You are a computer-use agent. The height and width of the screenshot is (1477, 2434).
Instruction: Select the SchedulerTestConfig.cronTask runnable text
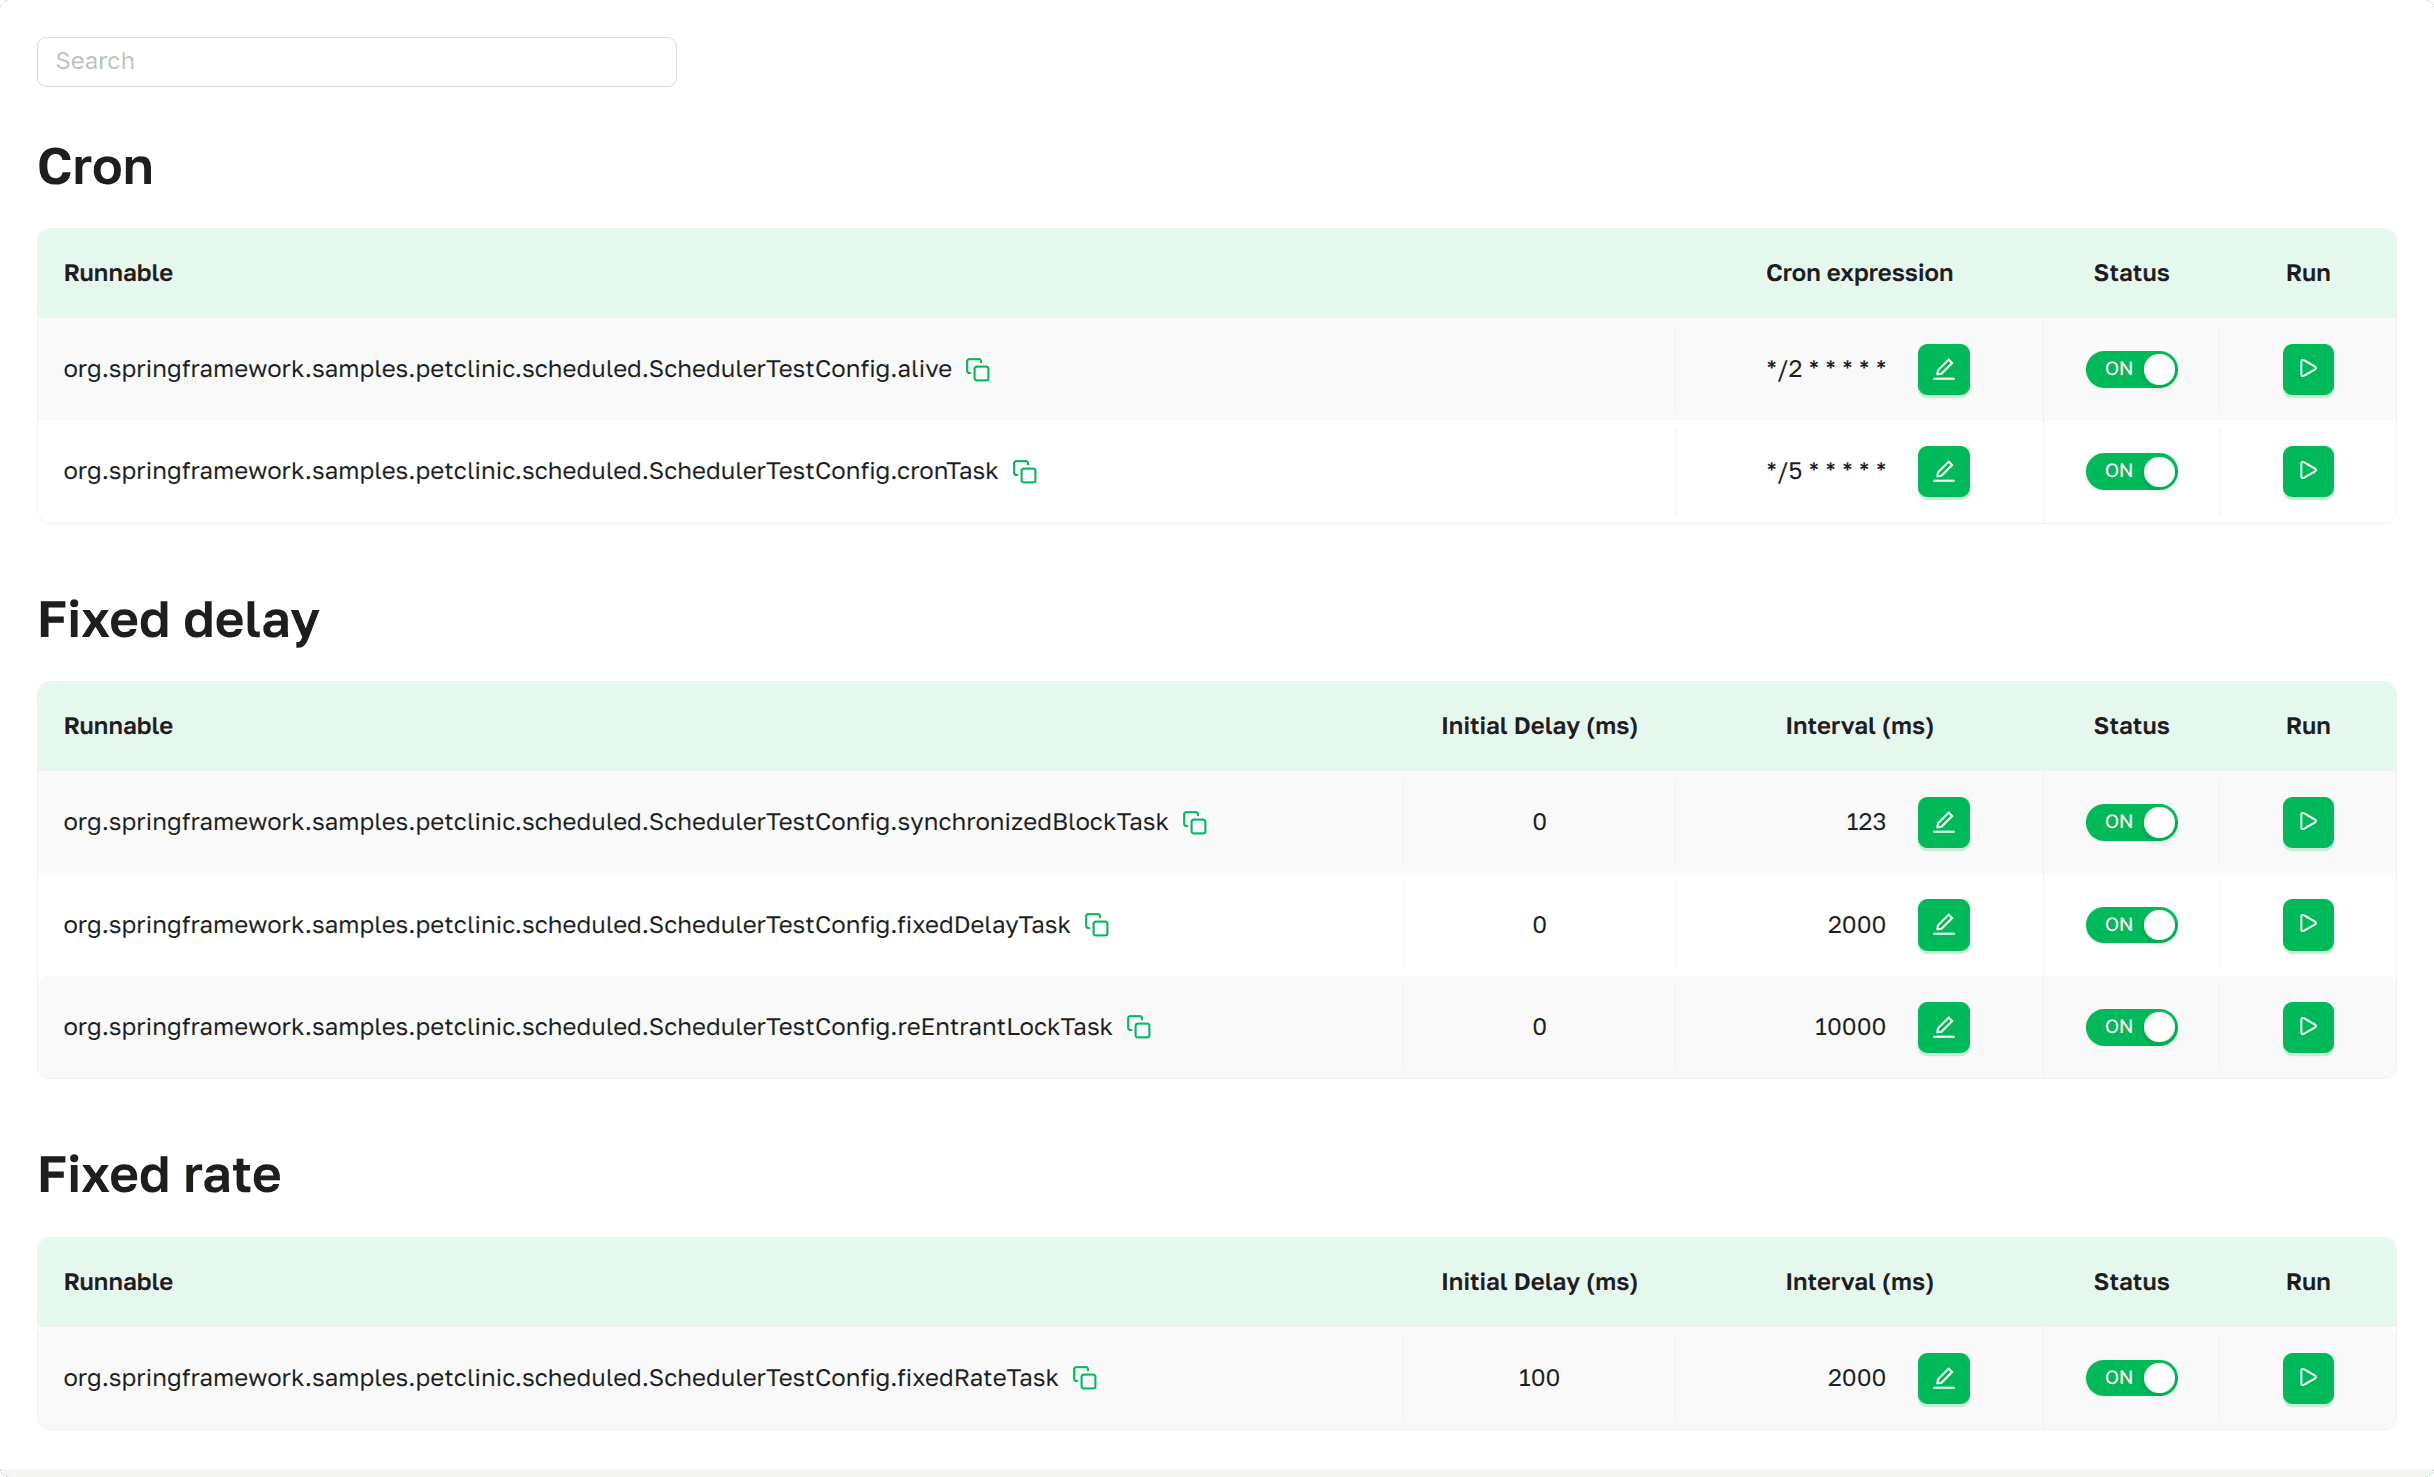pos(530,472)
